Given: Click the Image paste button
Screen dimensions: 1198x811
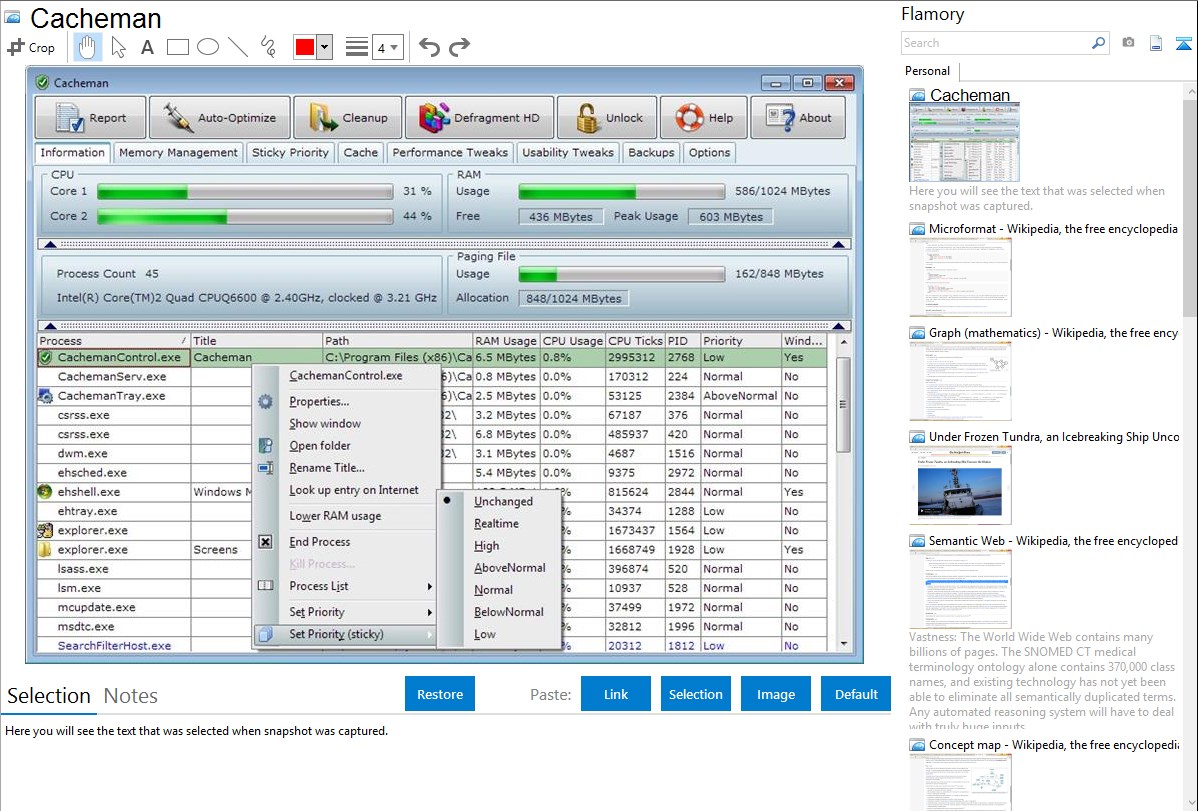Looking at the screenshot, I should [x=775, y=694].
